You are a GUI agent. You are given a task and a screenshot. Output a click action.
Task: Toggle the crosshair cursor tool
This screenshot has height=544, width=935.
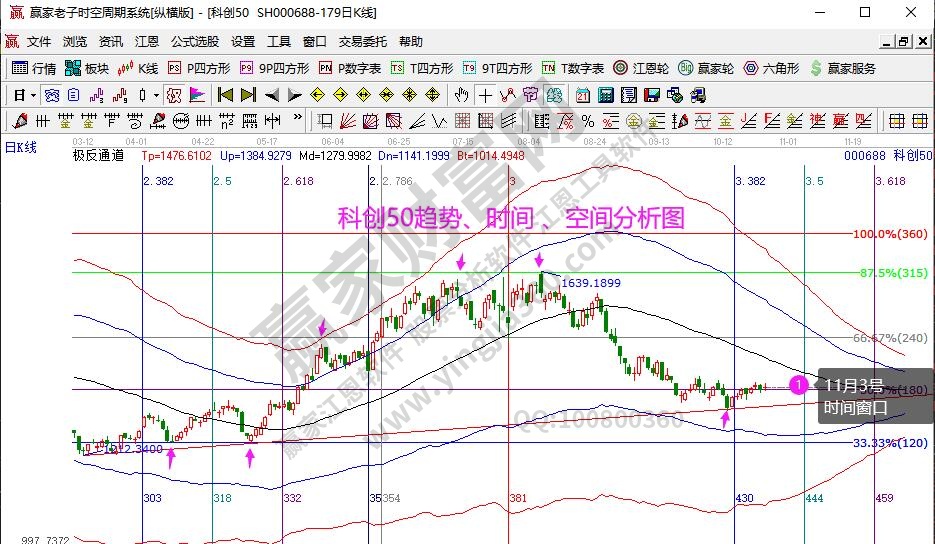485,95
